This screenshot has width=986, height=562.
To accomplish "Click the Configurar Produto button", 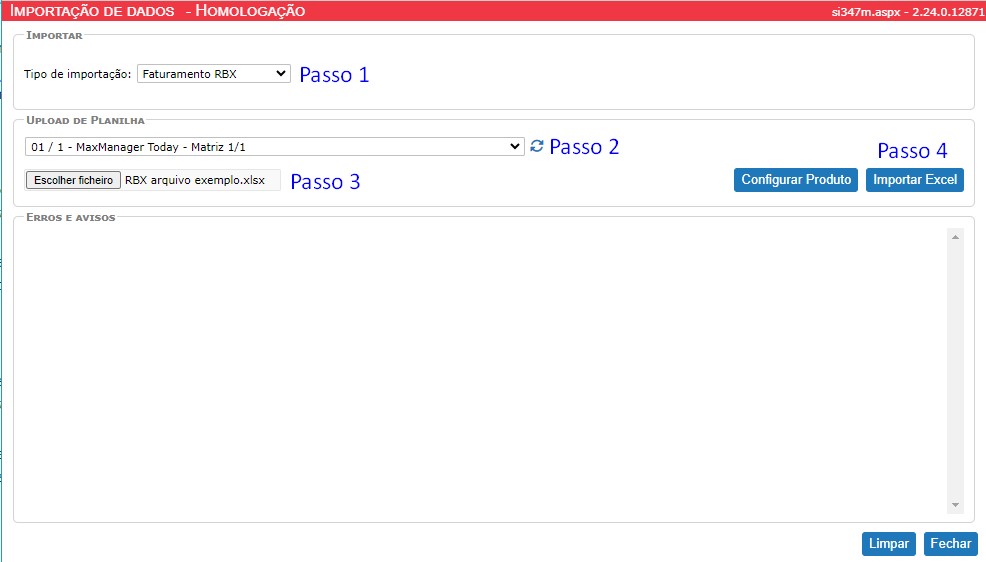I will [795, 179].
